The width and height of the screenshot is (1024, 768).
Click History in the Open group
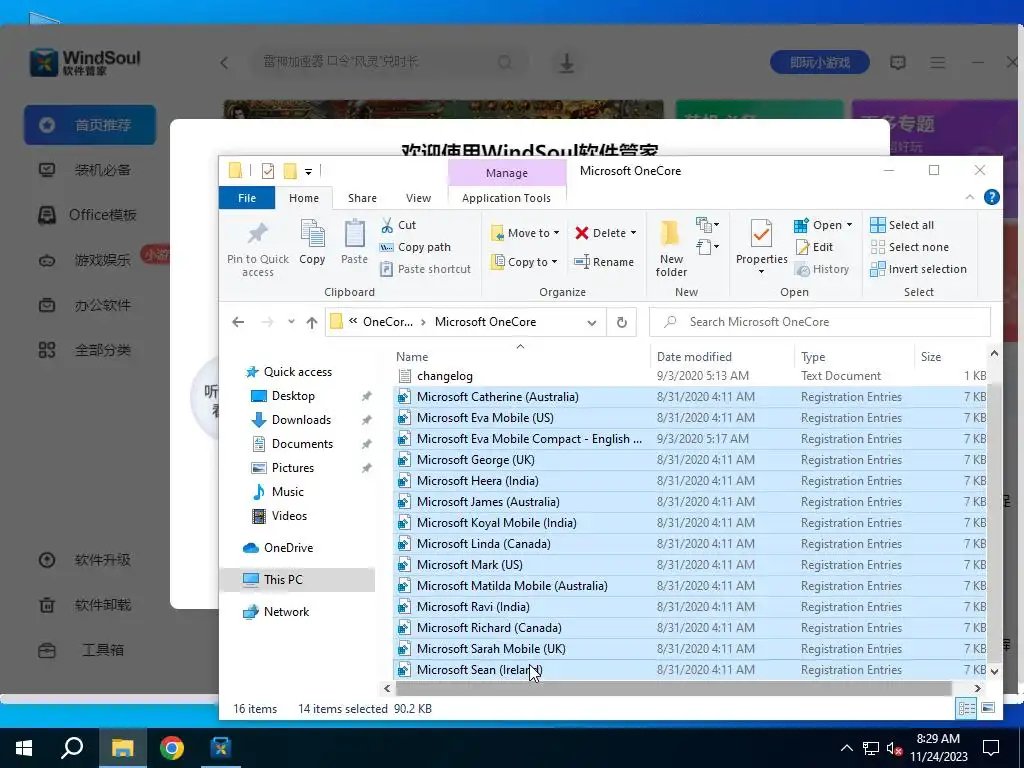point(822,269)
